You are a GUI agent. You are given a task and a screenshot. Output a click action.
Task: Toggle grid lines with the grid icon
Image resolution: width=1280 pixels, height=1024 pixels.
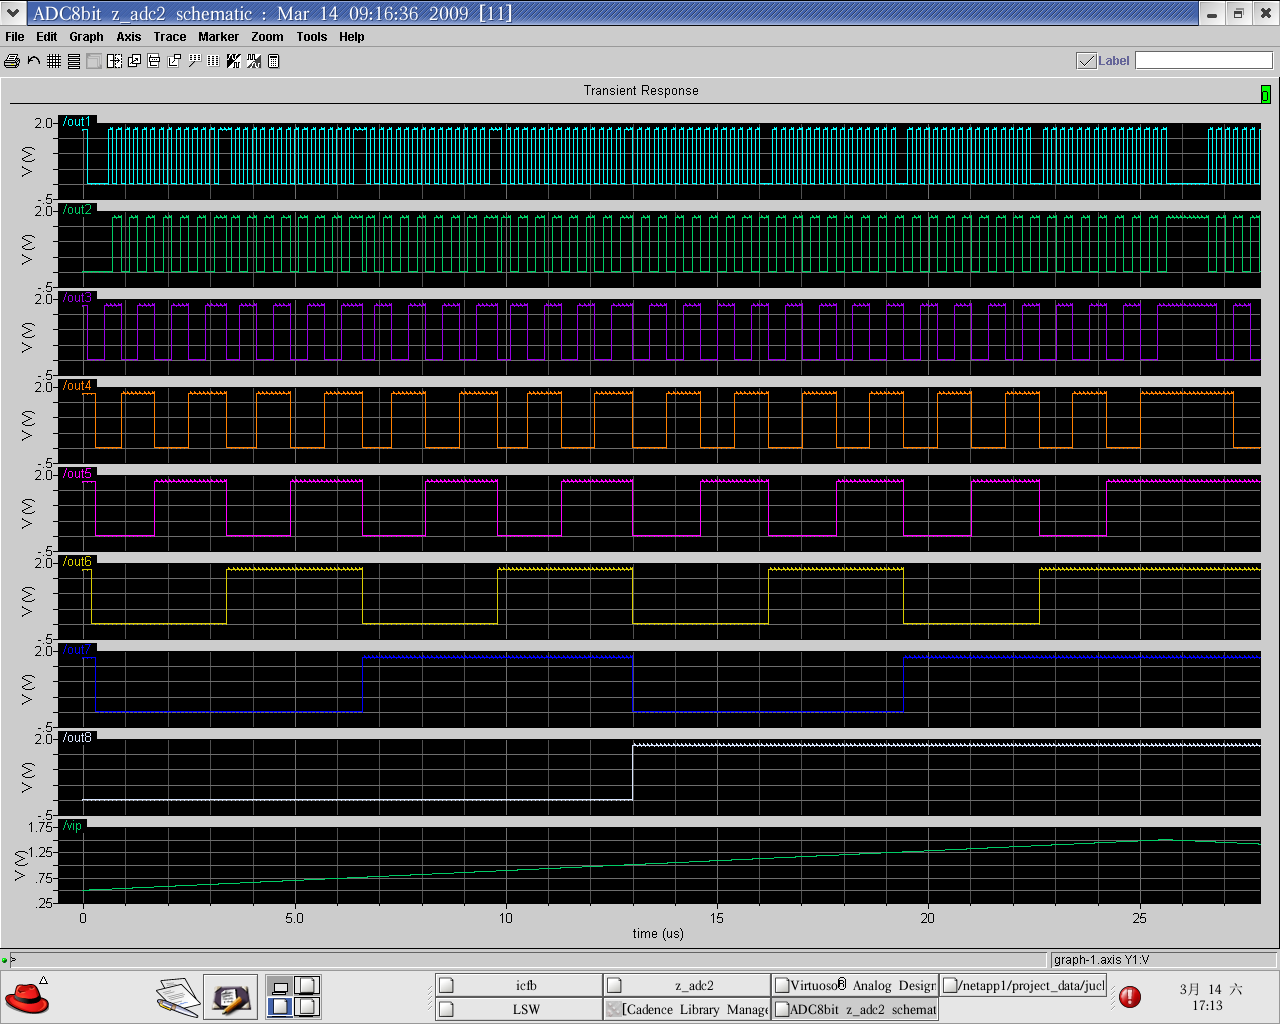click(54, 61)
